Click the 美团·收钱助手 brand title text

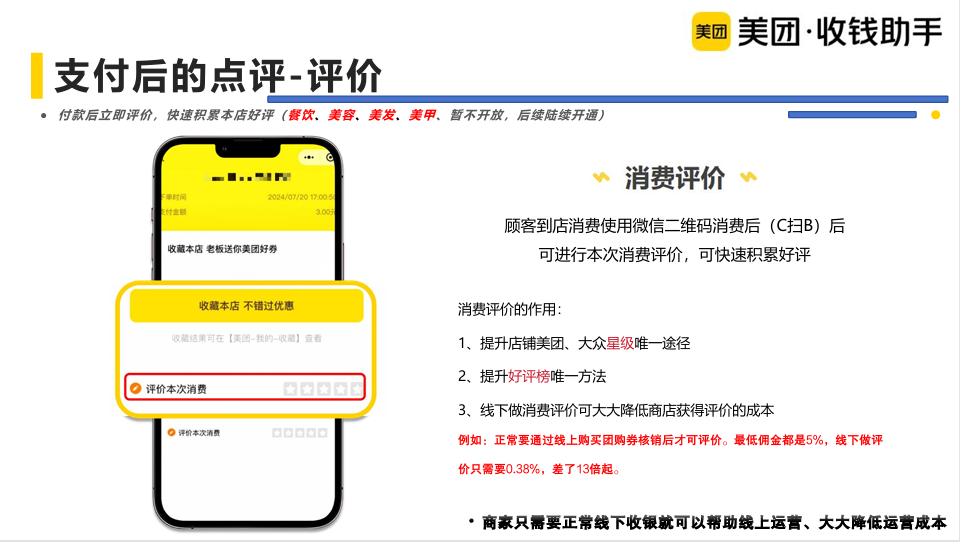coord(839,32)
